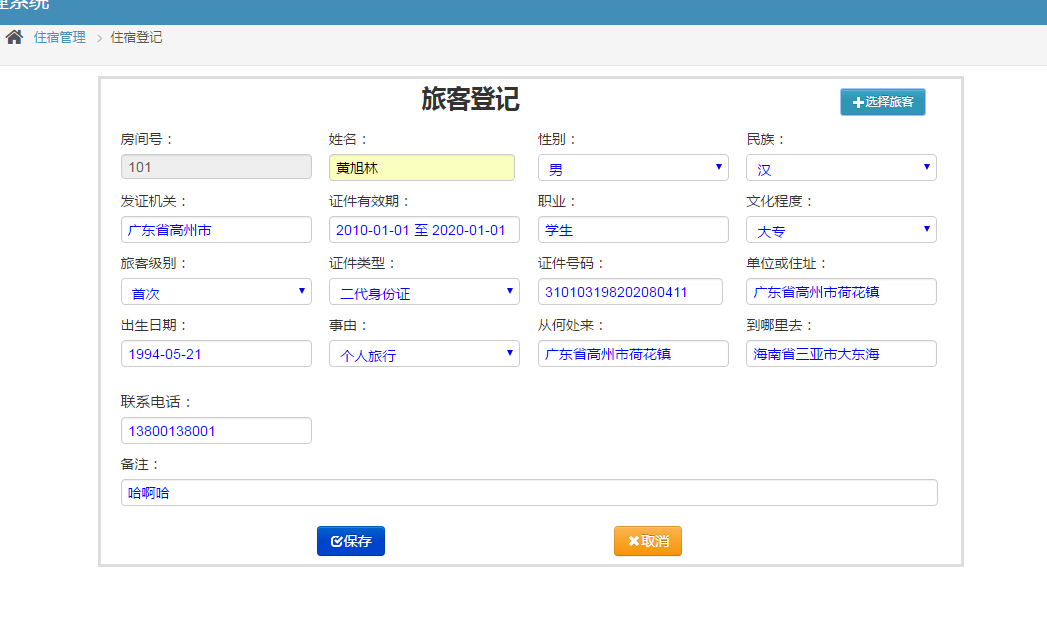Screen dimensions: 1047x628
Task: Expand the 民族 ethnicity dropdown
Action: click(841, 168)
